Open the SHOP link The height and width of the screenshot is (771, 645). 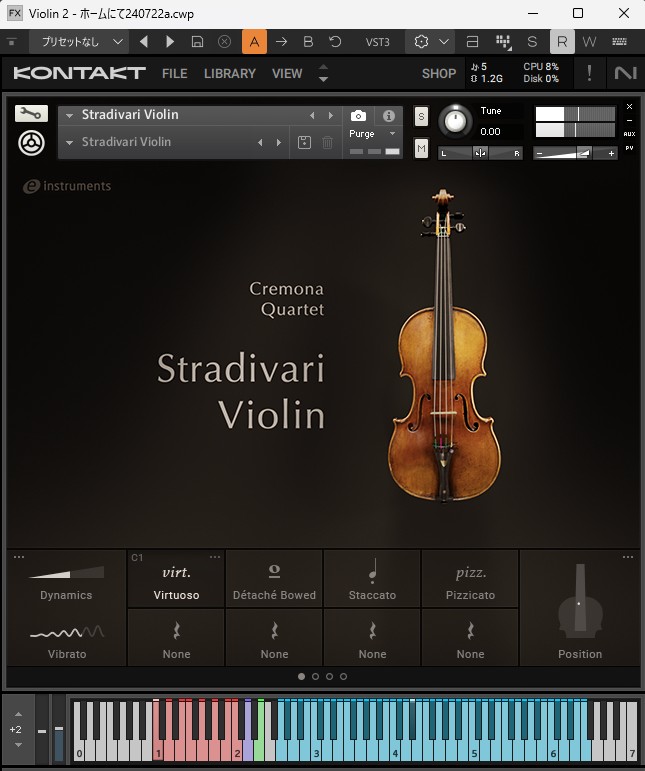(x=439, y=74)
